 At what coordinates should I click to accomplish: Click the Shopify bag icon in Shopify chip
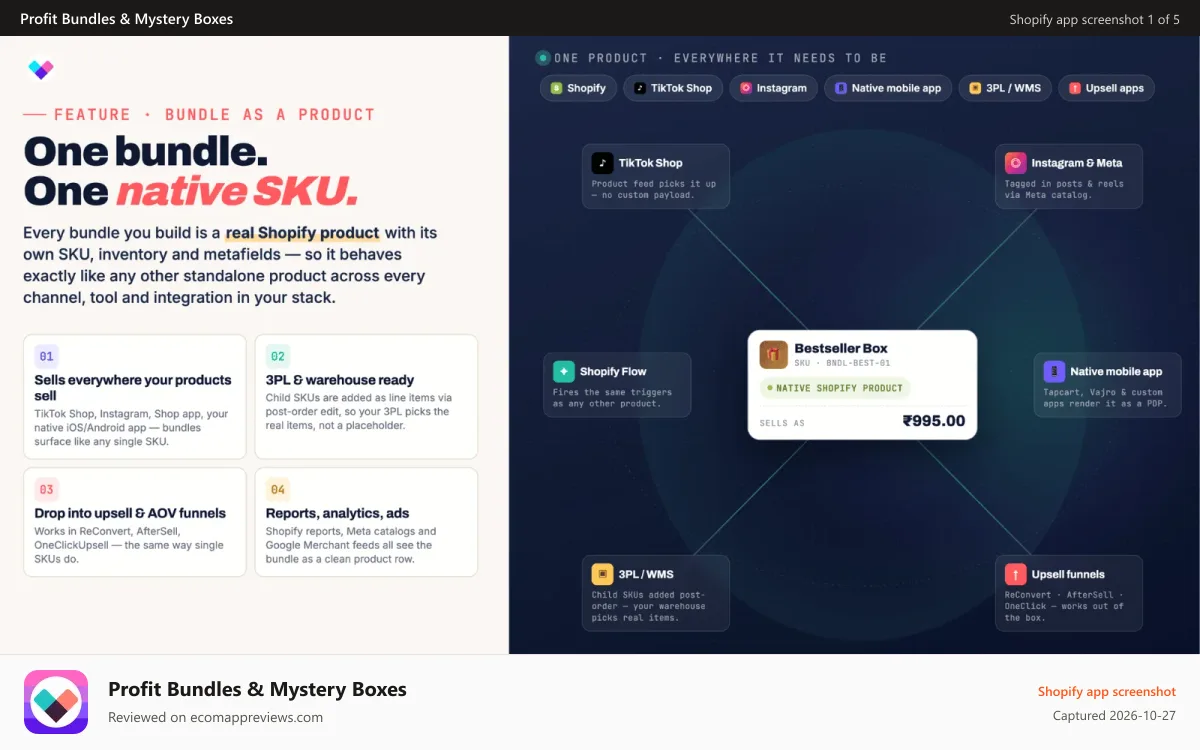(556, 88)
